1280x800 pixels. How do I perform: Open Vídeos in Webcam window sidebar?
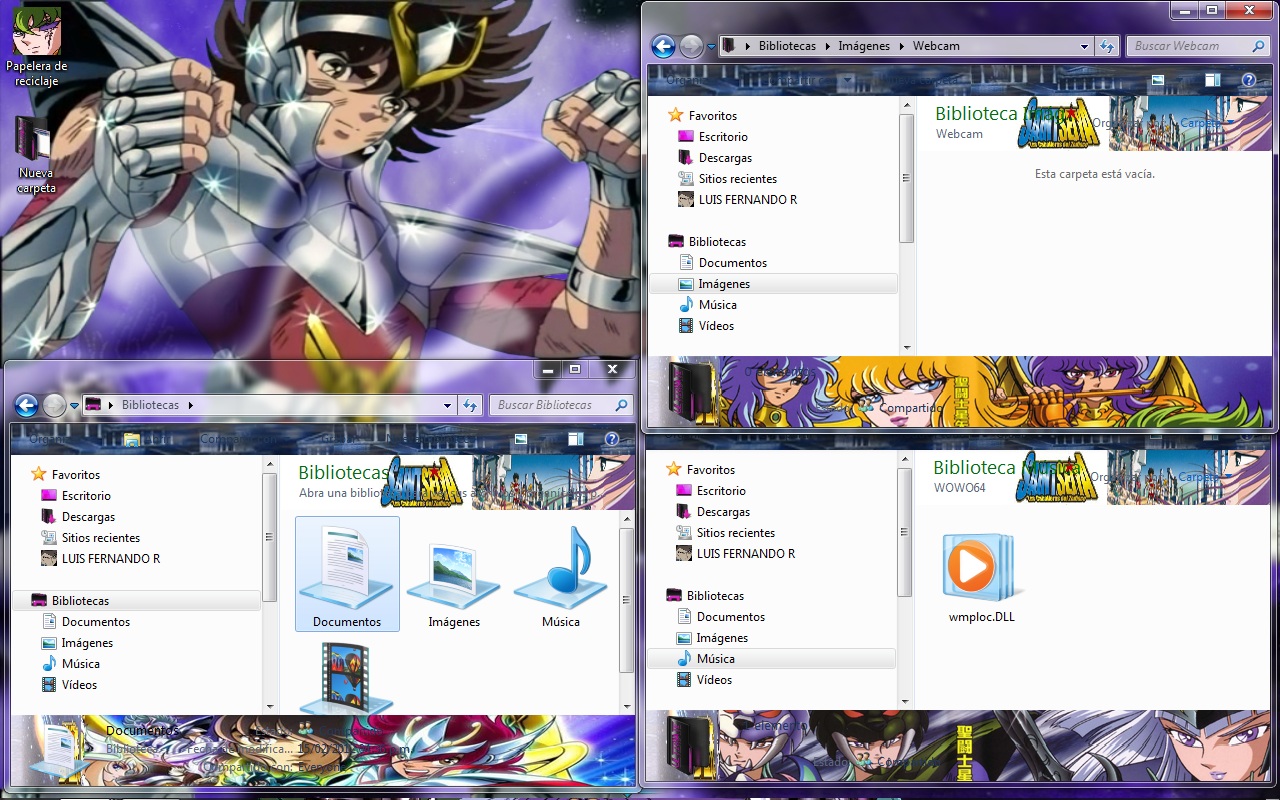pos(716,326)
